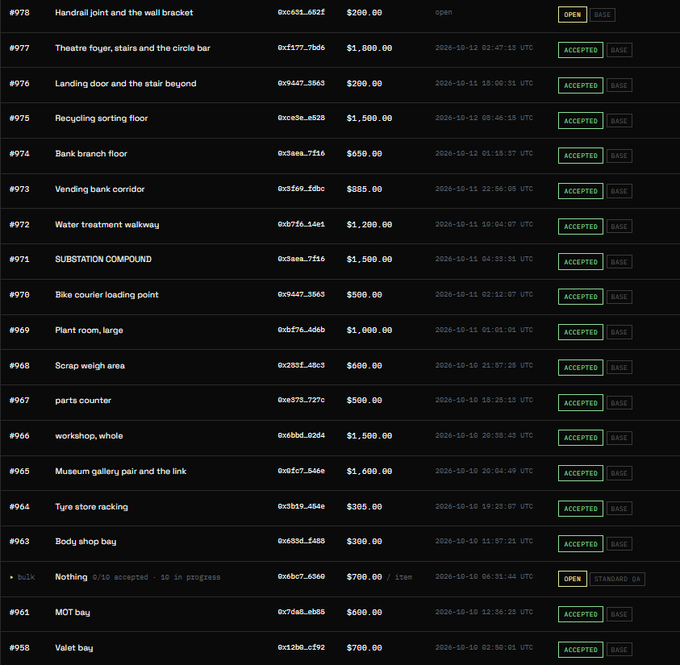The width and height of the screenshot is (680, 665).
Task: Click the $305.00 amount
Action: pos(364,507)
